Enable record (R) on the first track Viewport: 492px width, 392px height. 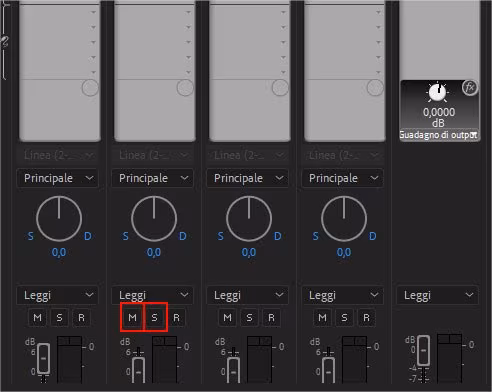pos(81,317)
